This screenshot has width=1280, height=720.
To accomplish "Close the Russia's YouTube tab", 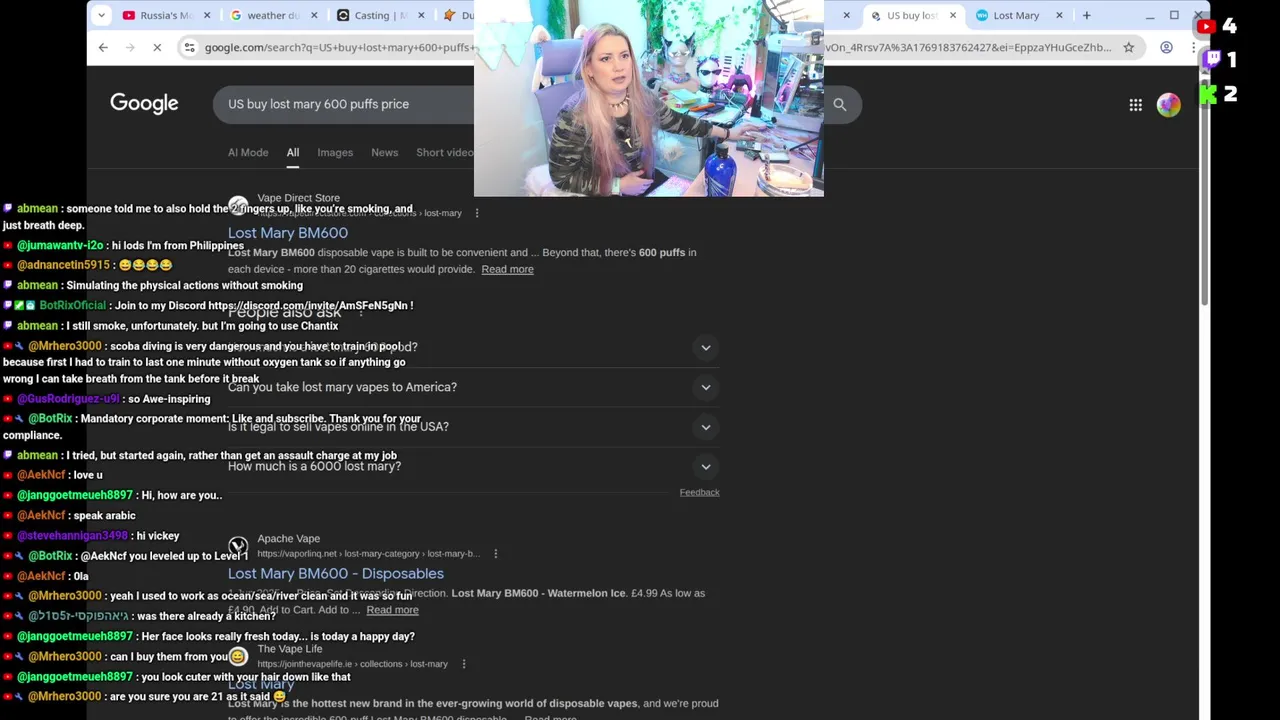I will click(x=207, y=15).
